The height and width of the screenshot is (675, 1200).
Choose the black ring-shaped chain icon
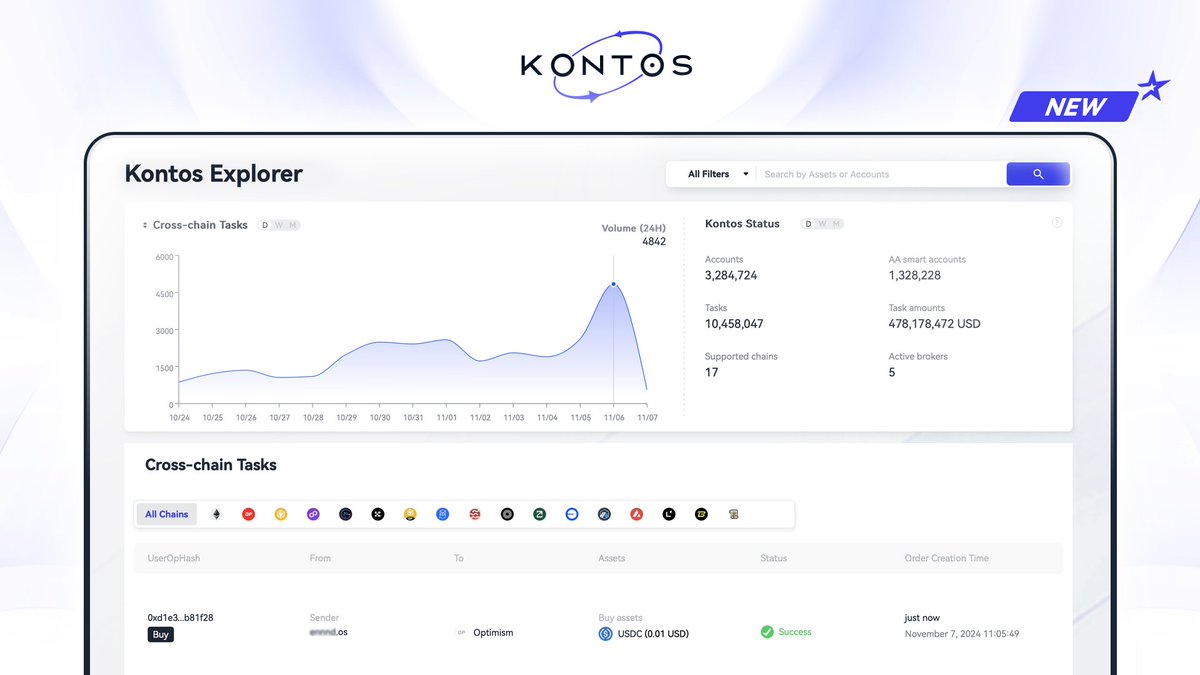508,514
